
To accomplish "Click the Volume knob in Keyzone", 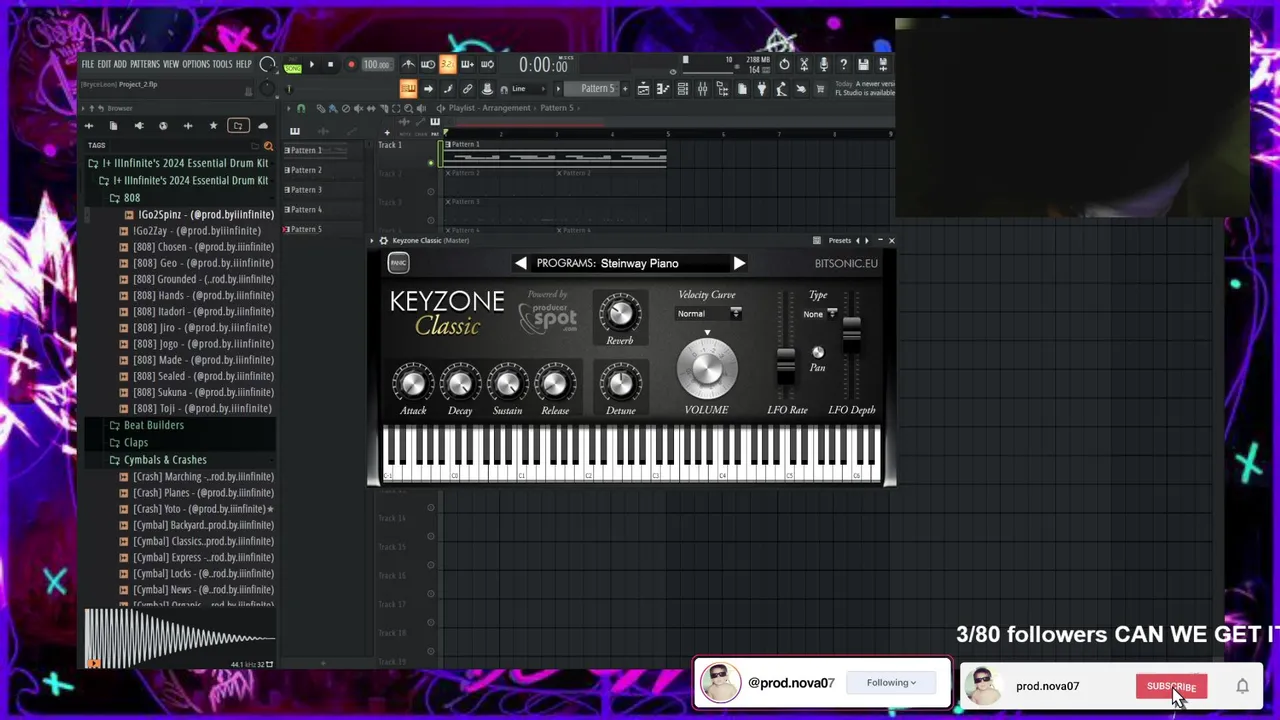I will (x=706, y=369).
